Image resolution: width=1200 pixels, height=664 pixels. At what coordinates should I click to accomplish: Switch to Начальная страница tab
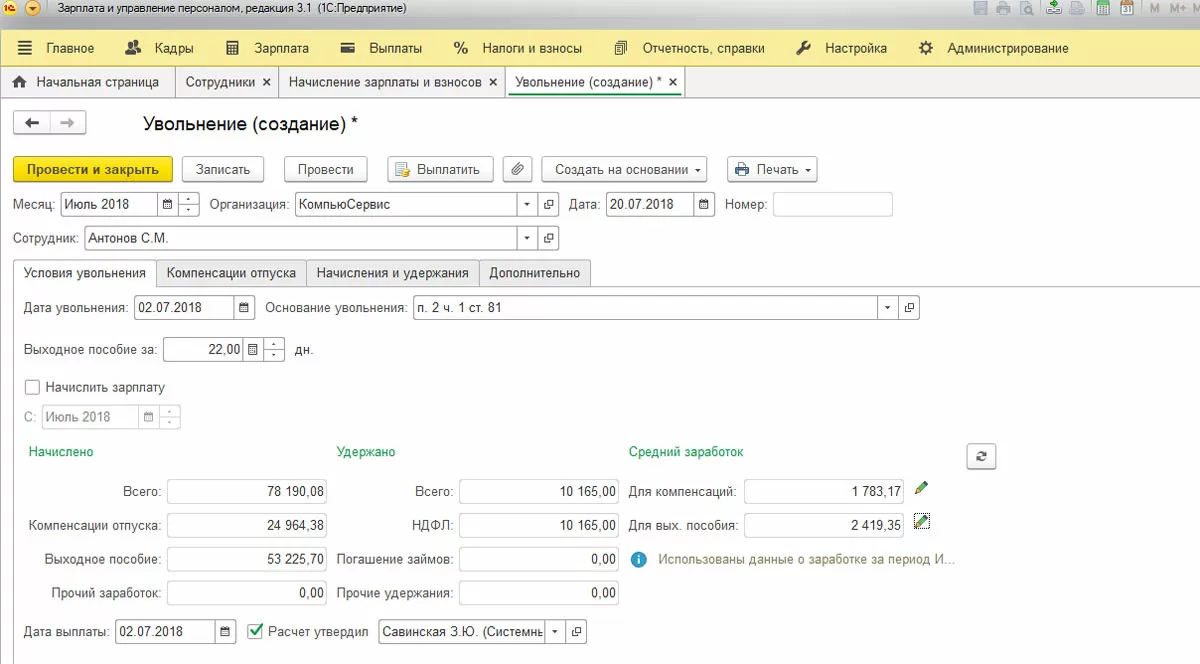[x=86, y=82]
